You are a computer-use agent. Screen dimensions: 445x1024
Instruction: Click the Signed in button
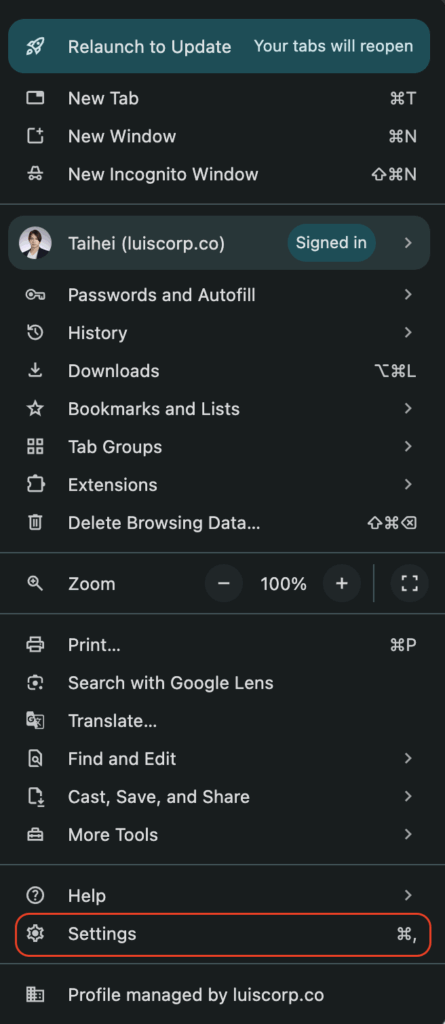coord(331,243)
